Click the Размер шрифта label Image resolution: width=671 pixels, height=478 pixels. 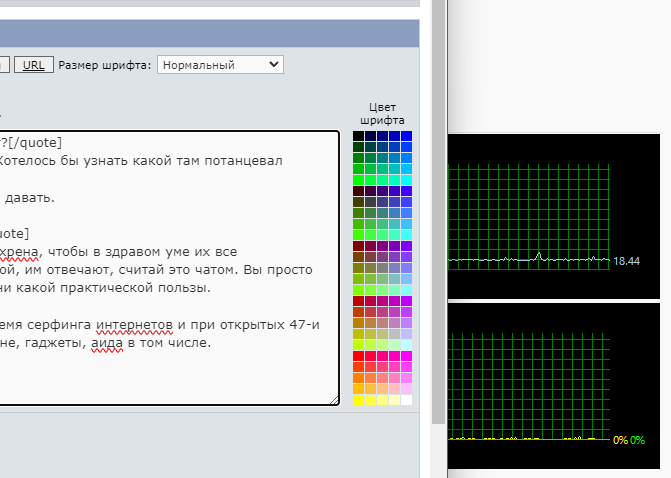point(105,65)
